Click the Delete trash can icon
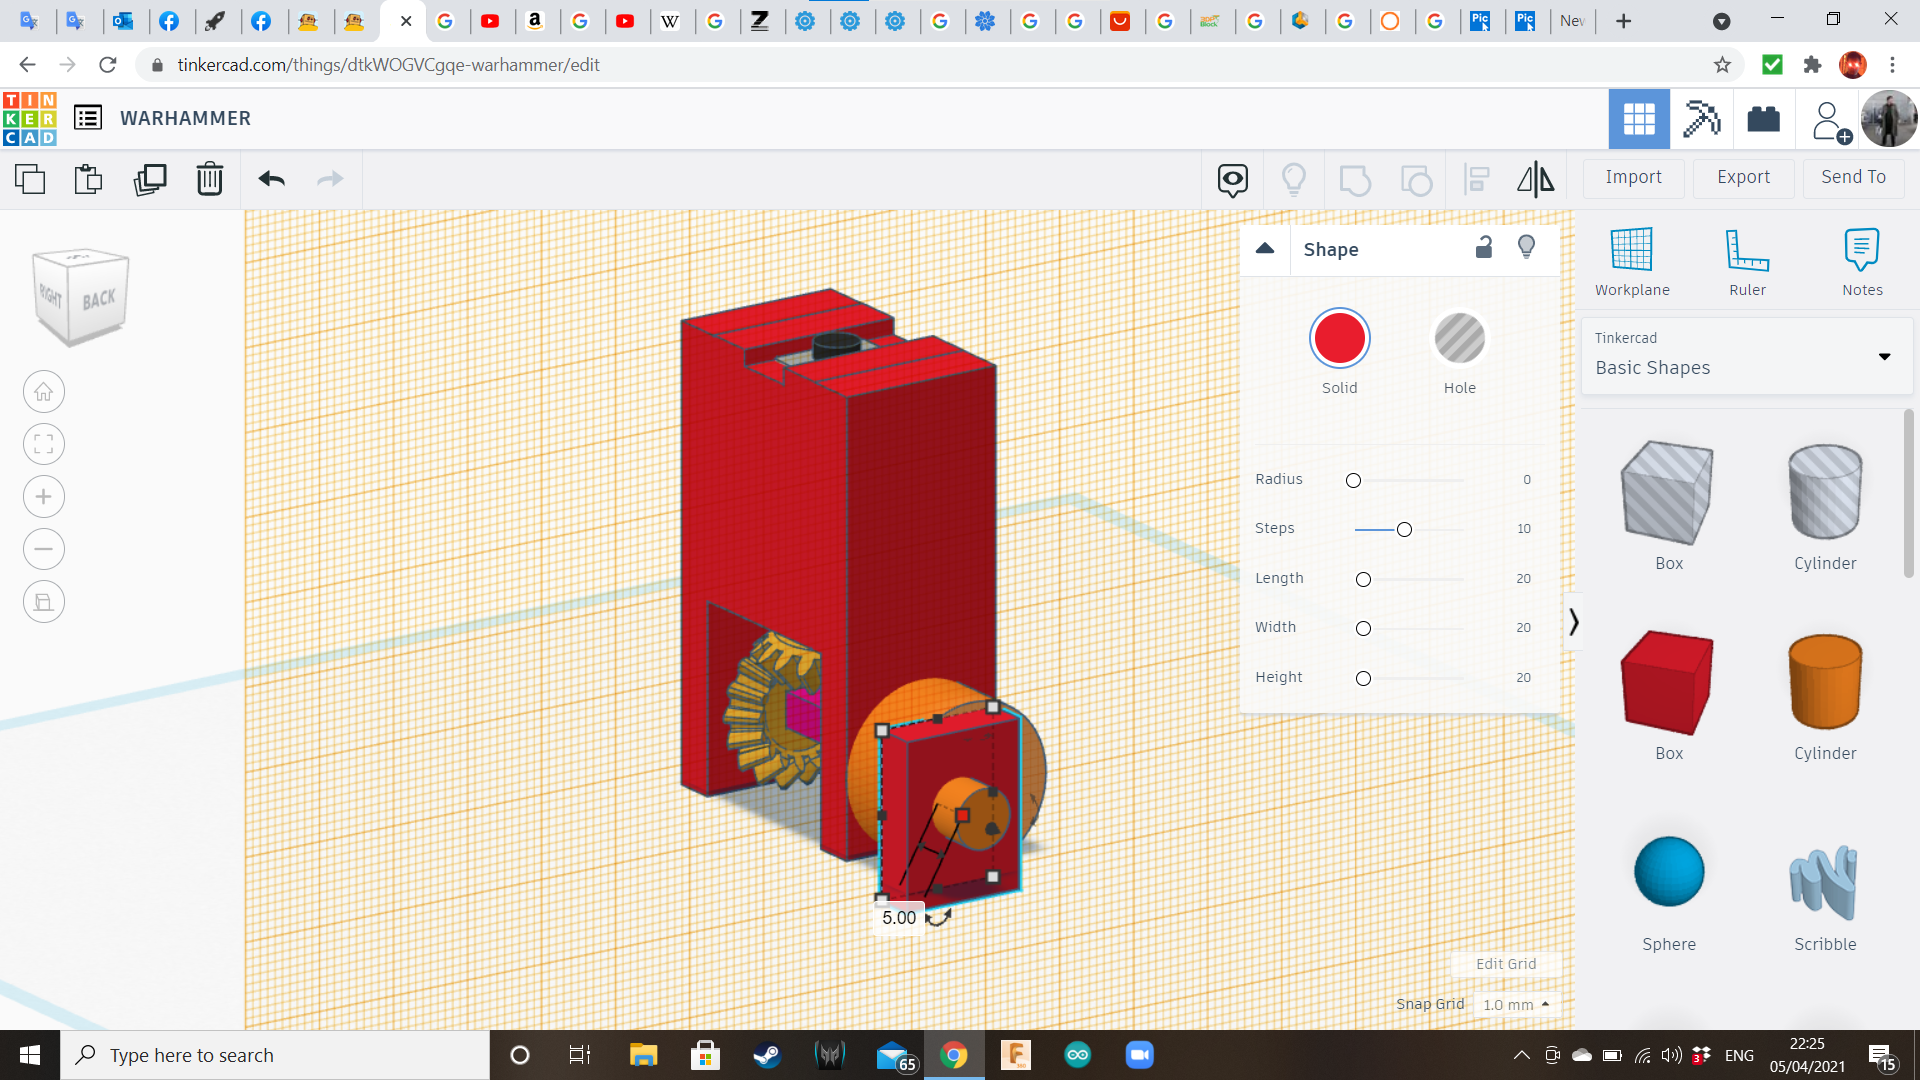The height and width of the screenshot is (1080, 1920). coord(210,180)
